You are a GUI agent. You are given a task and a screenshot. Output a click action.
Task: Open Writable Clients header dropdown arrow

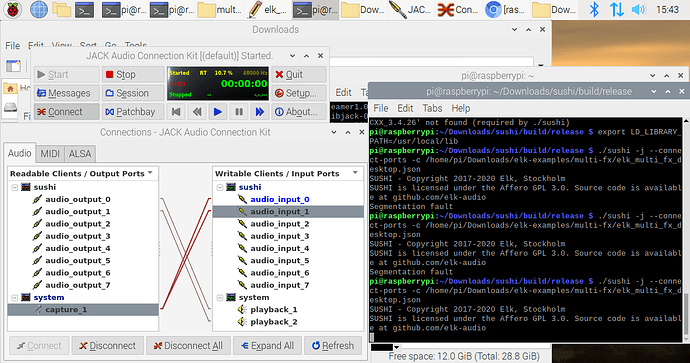pos(355,173)
